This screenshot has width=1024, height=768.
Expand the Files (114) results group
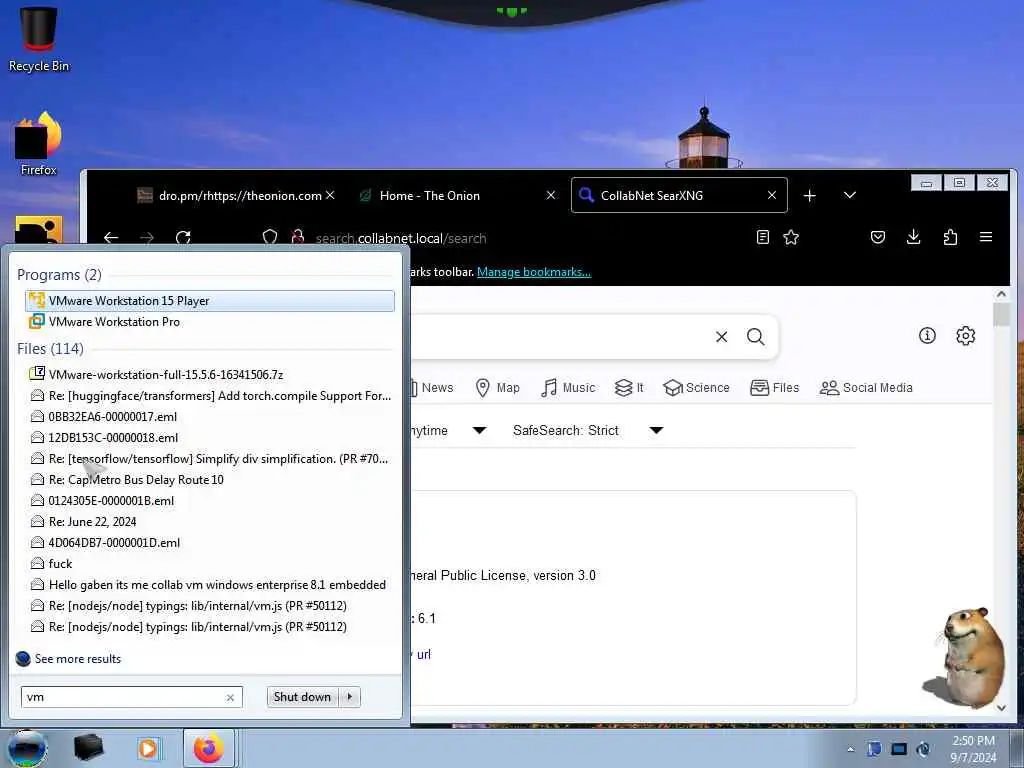point(50,348)
